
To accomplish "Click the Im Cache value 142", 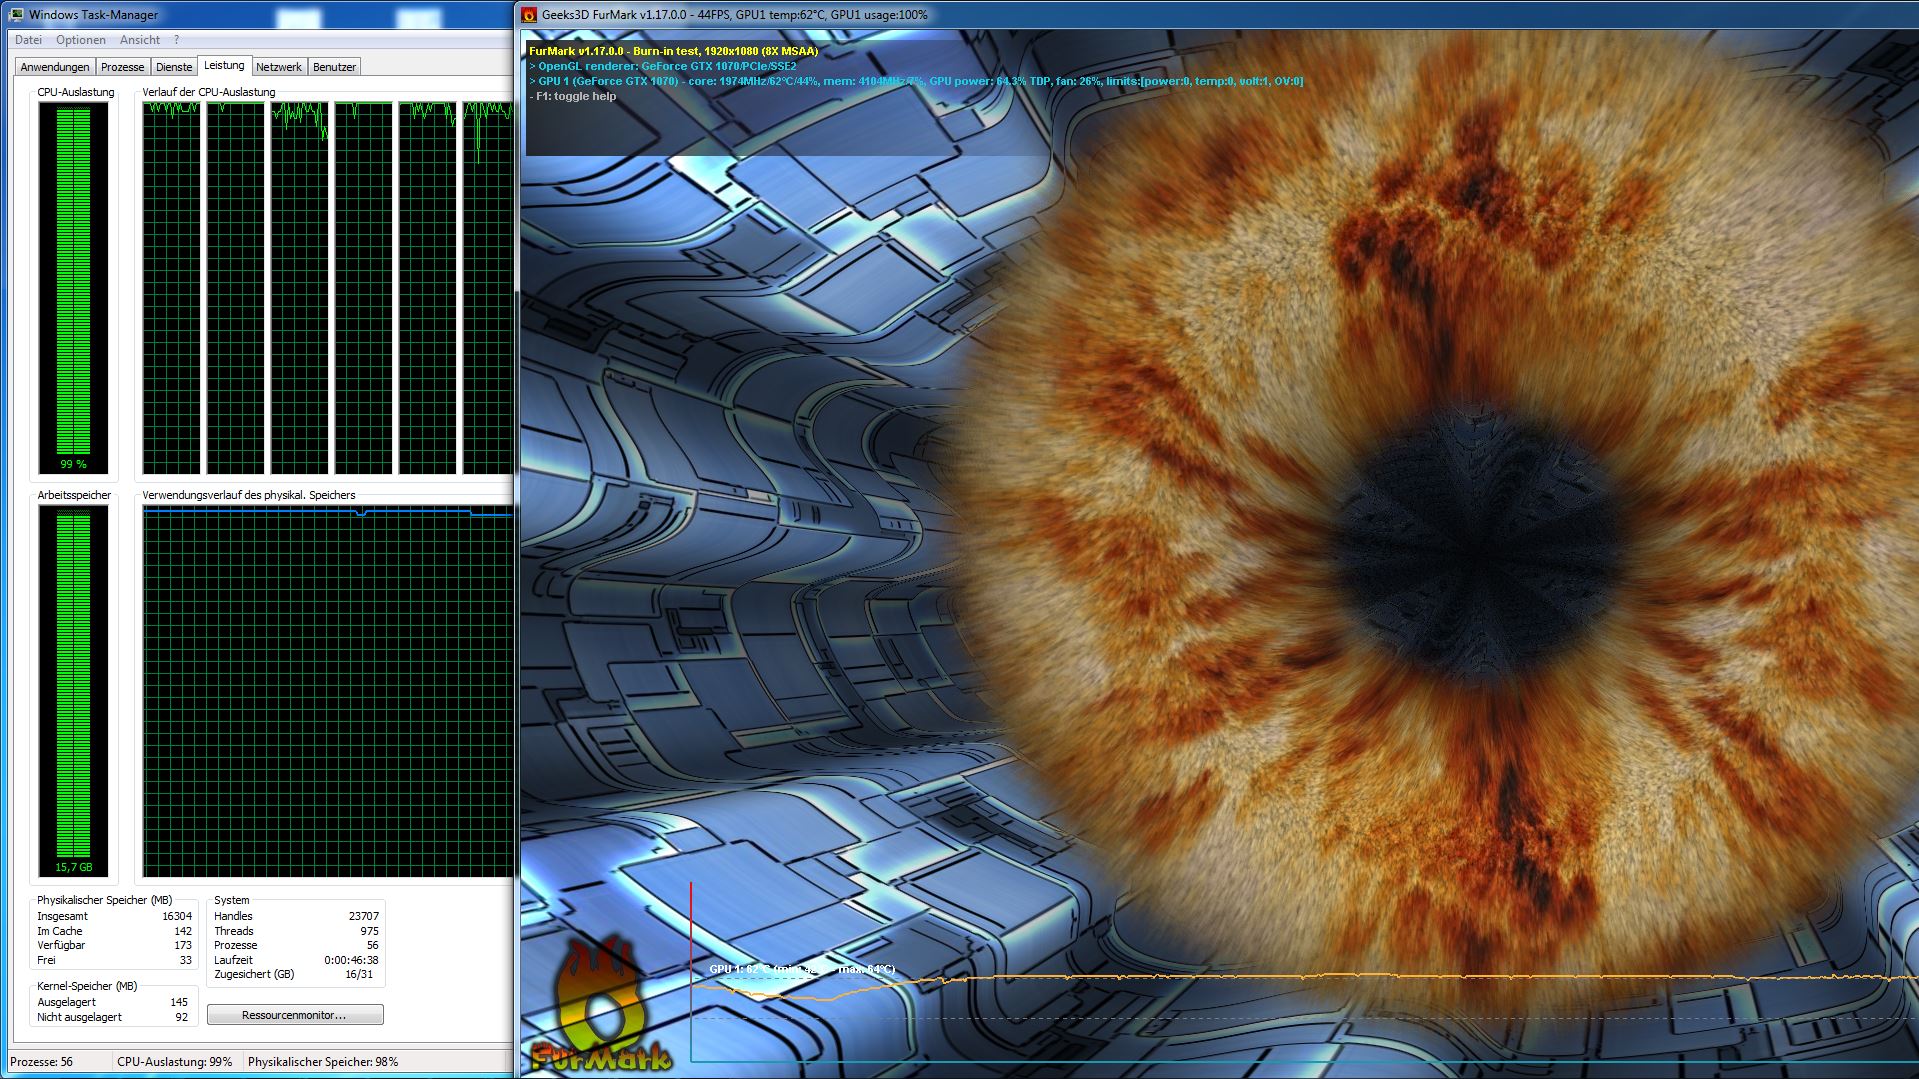I will [x=183, y=931].
